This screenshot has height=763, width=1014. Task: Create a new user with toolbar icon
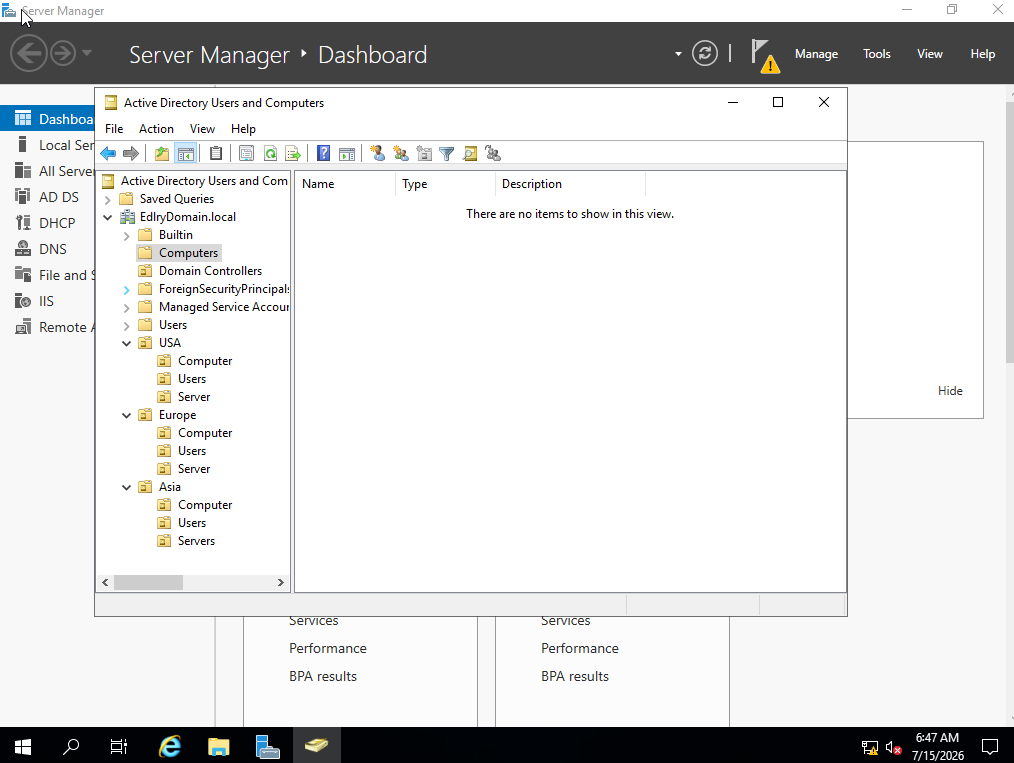pyautogui.click(x=378, y=153)
